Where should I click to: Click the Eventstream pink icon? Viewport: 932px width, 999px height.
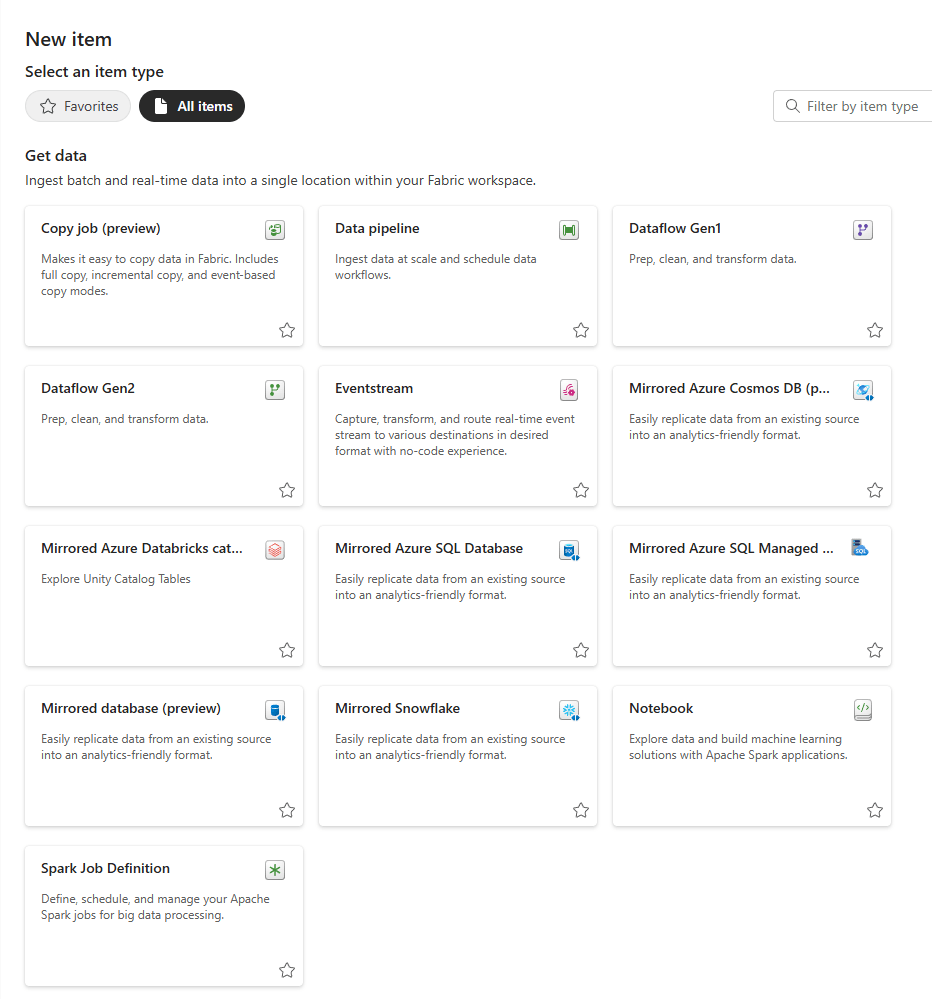point(569,390)
